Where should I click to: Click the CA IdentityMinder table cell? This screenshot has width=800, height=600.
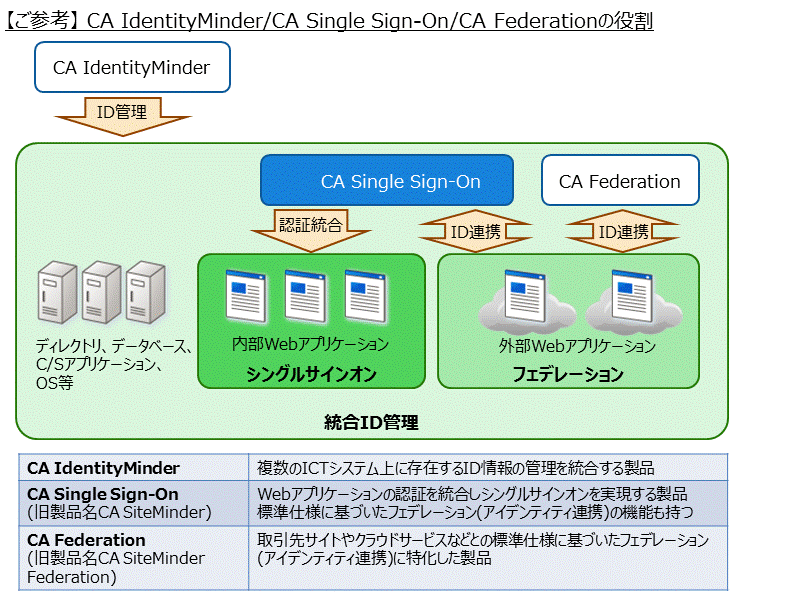134,467
